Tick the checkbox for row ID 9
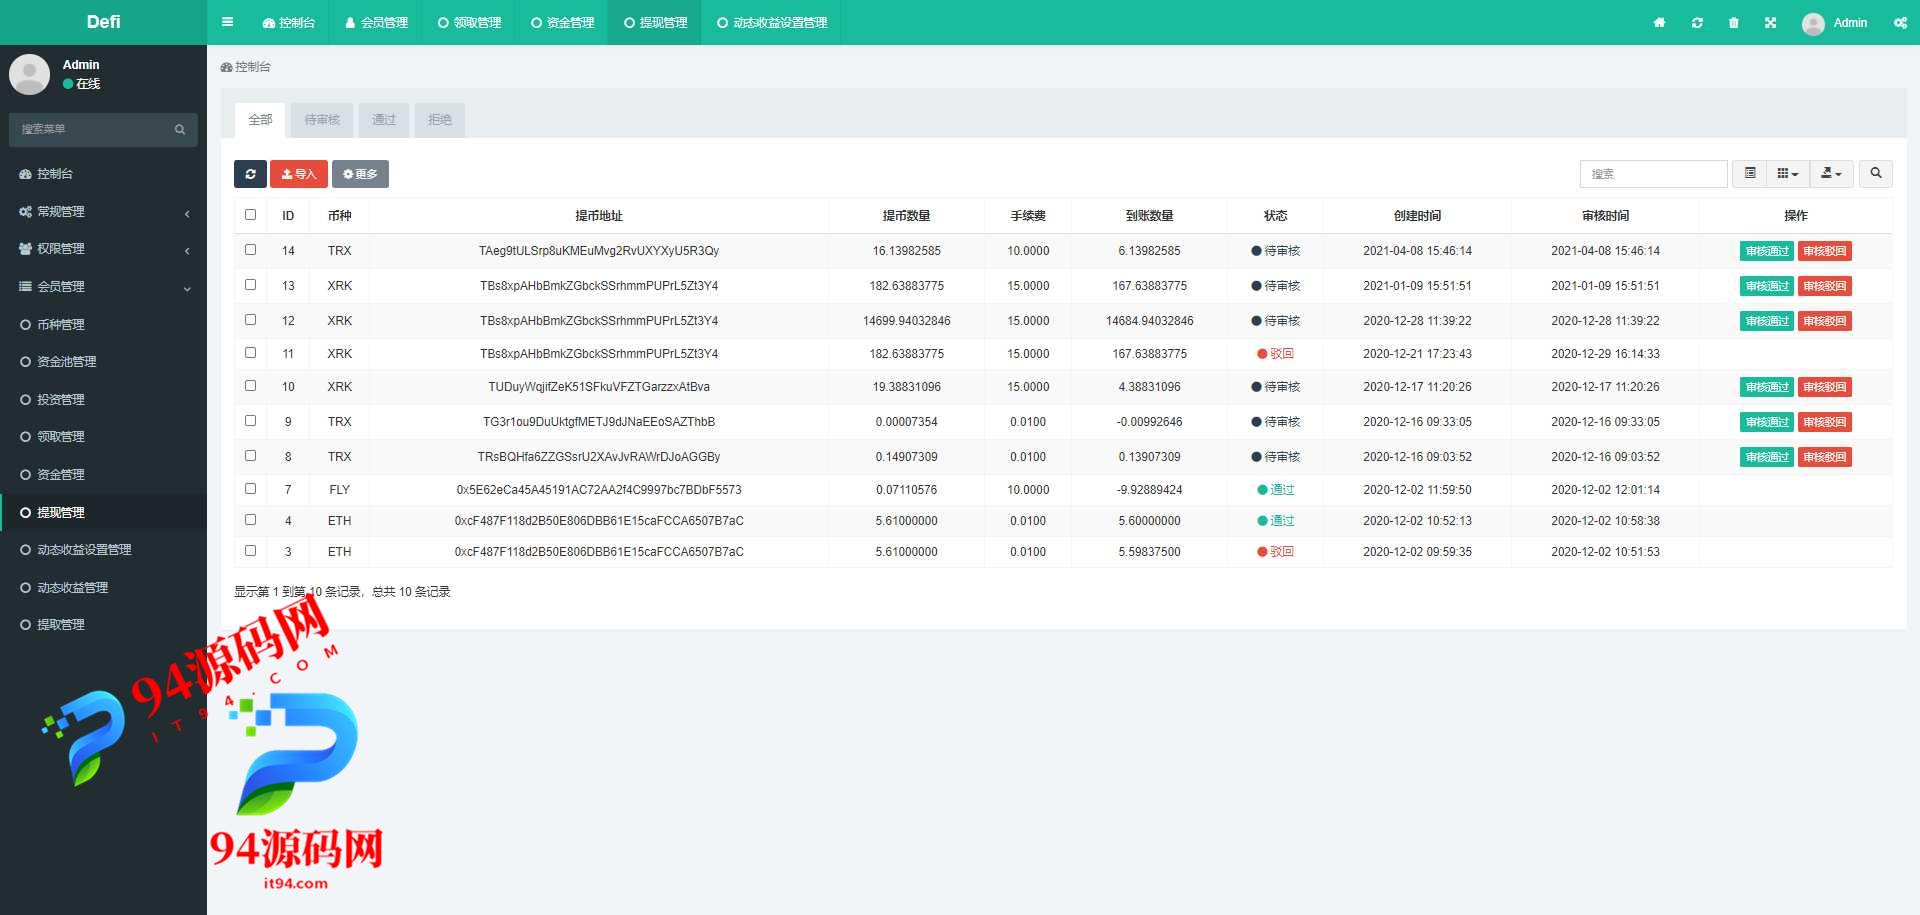1920x915 pixels. click(x=250, y=421)
